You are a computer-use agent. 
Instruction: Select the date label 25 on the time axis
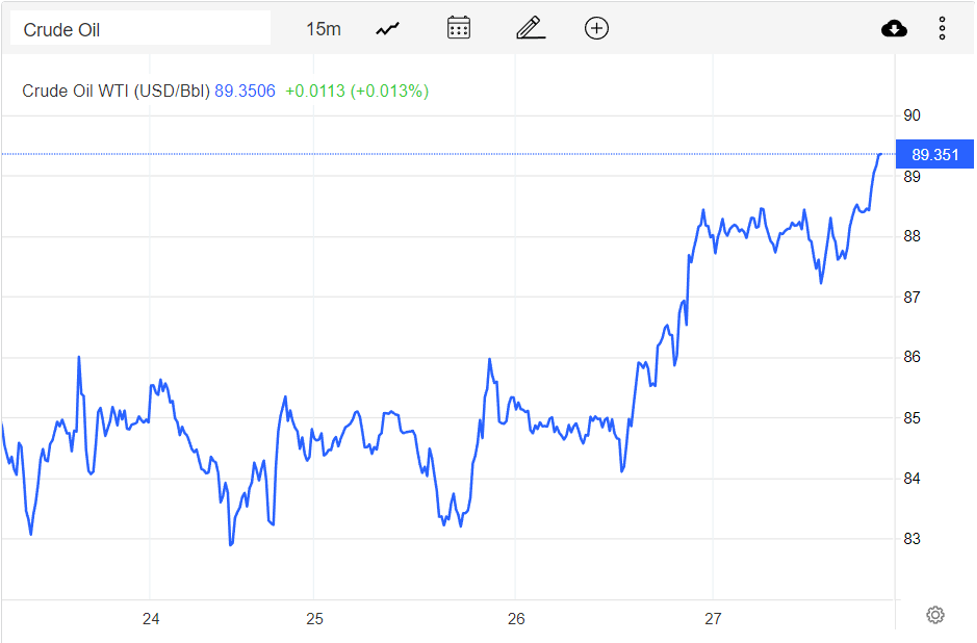314,619
